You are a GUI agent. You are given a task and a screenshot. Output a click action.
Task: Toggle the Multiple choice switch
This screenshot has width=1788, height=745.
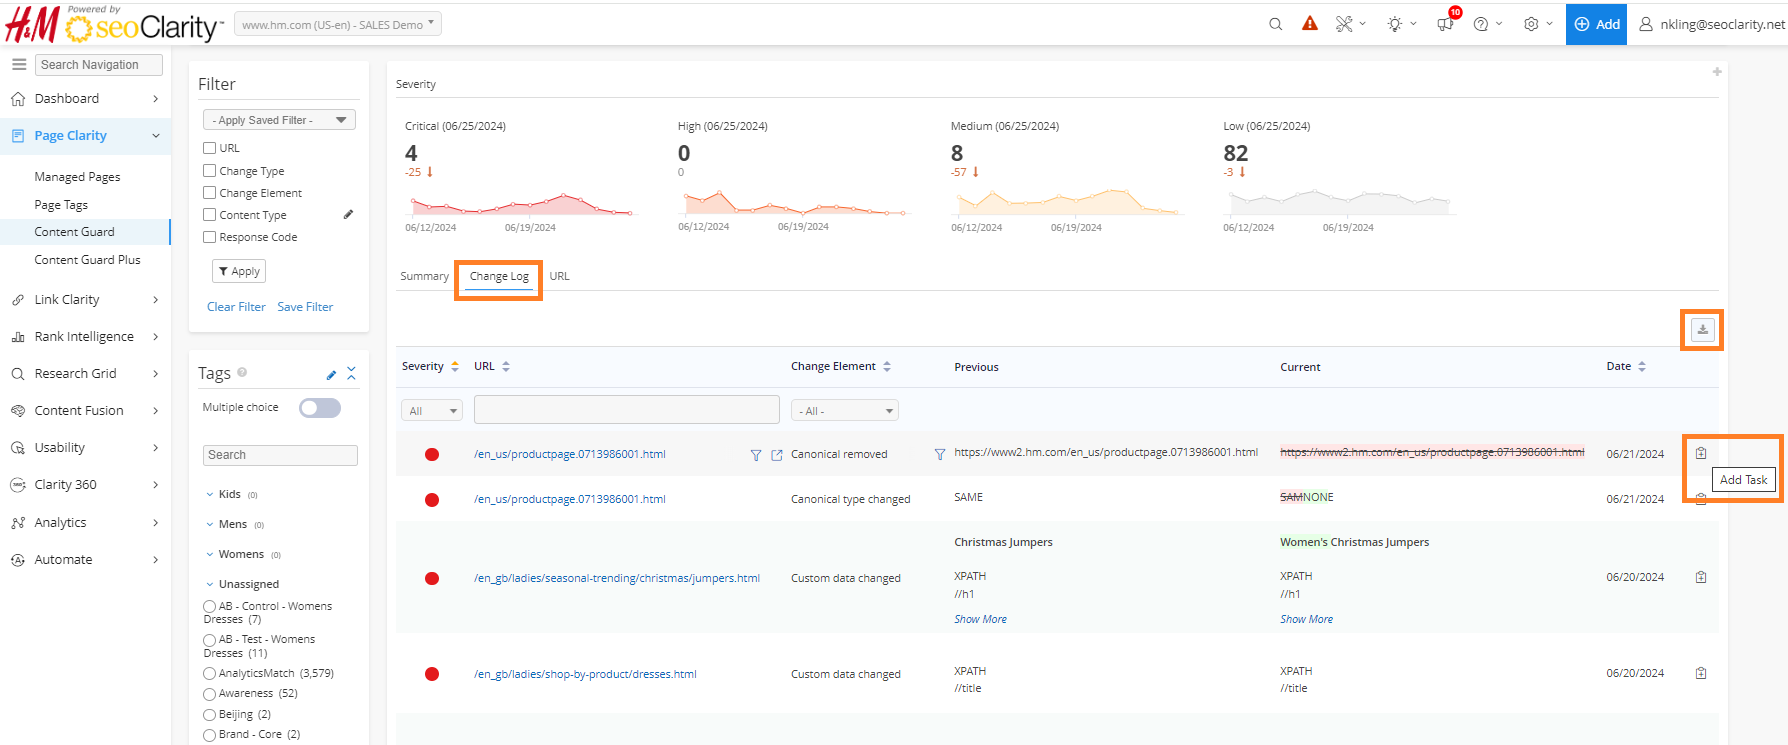pos(320,408)
